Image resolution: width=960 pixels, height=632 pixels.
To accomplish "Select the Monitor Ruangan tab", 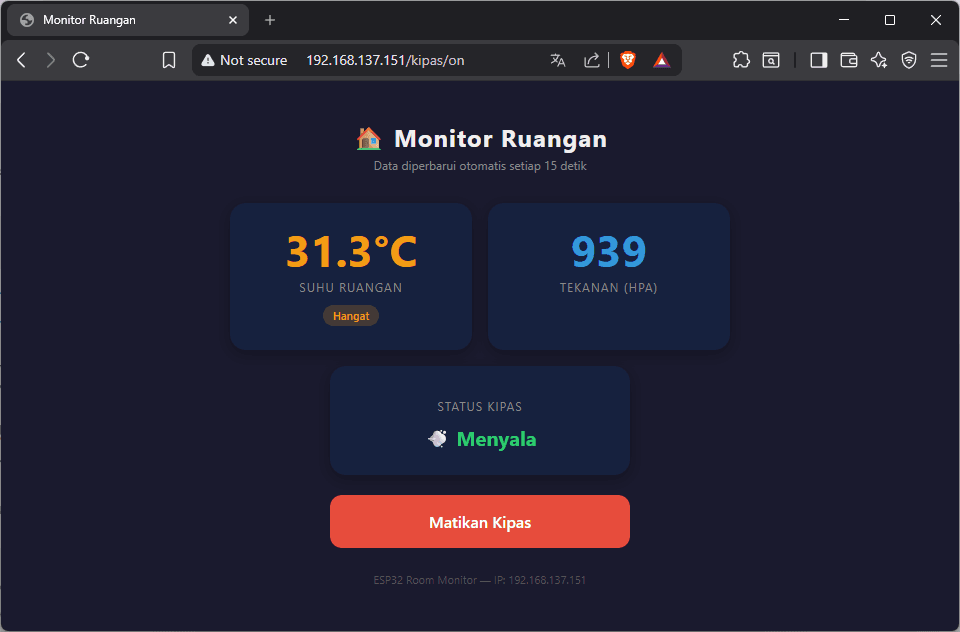I will click(x=128, y=20).
